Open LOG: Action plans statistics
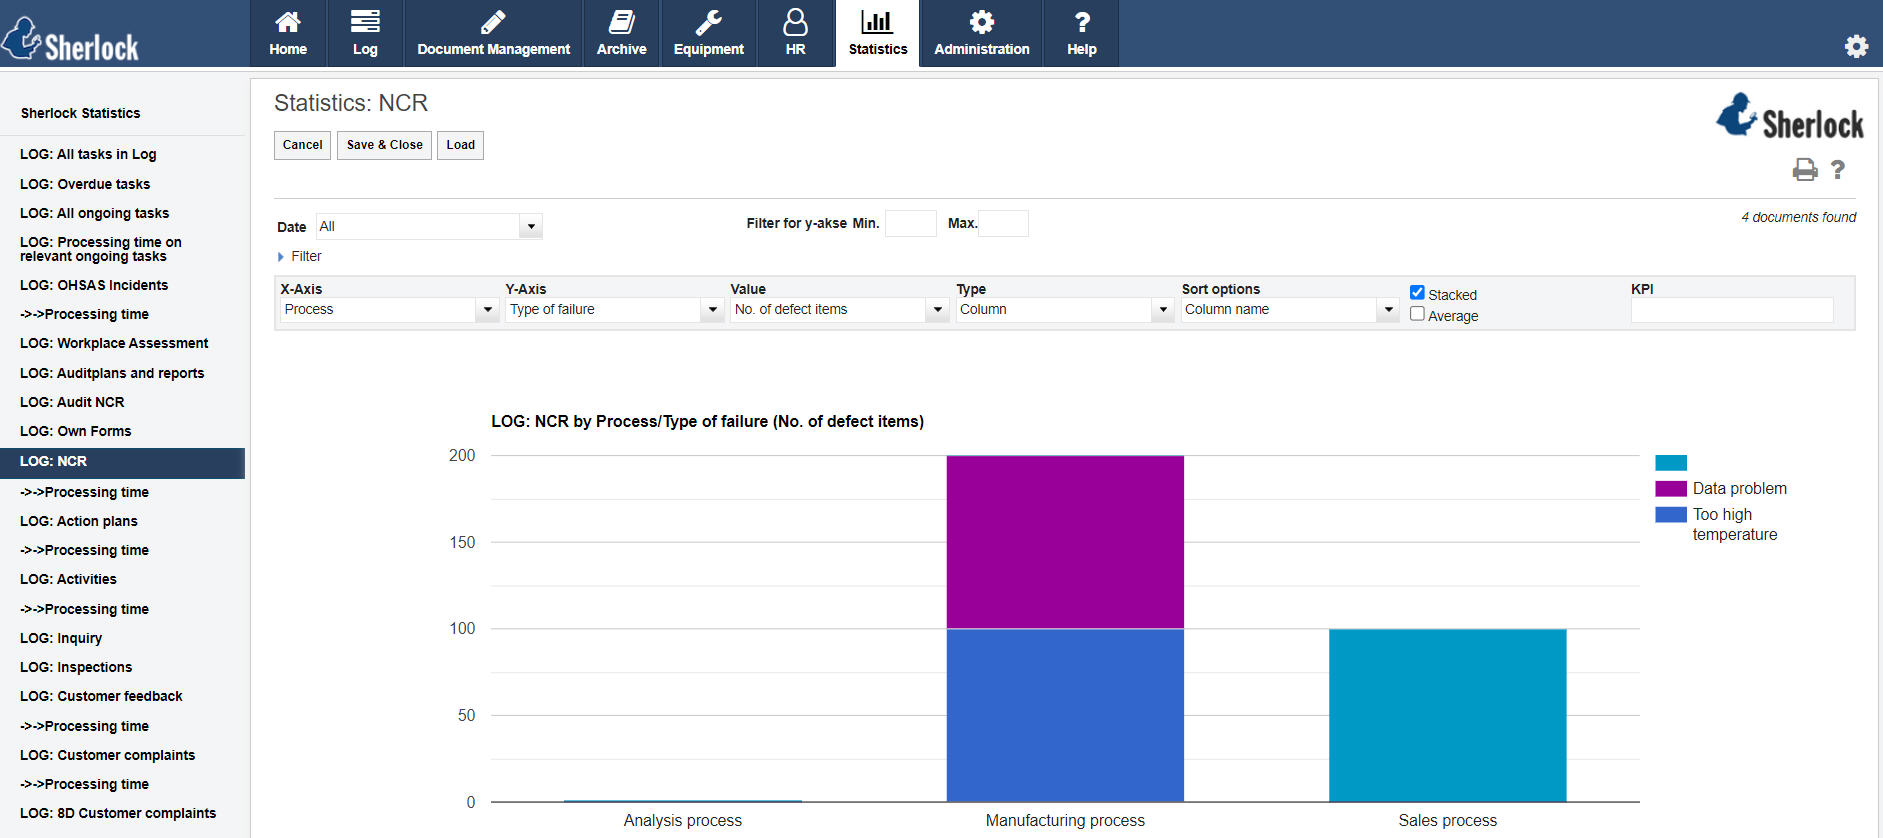 79,521
